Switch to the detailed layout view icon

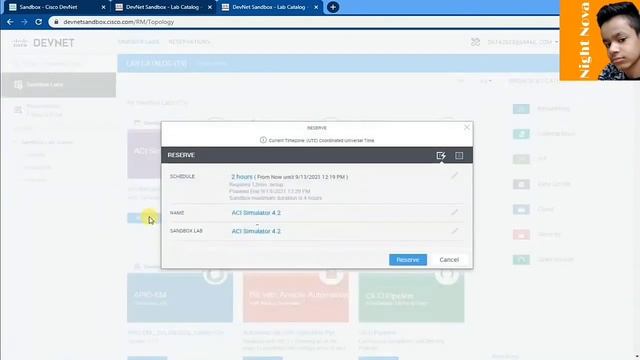(459, 156)
